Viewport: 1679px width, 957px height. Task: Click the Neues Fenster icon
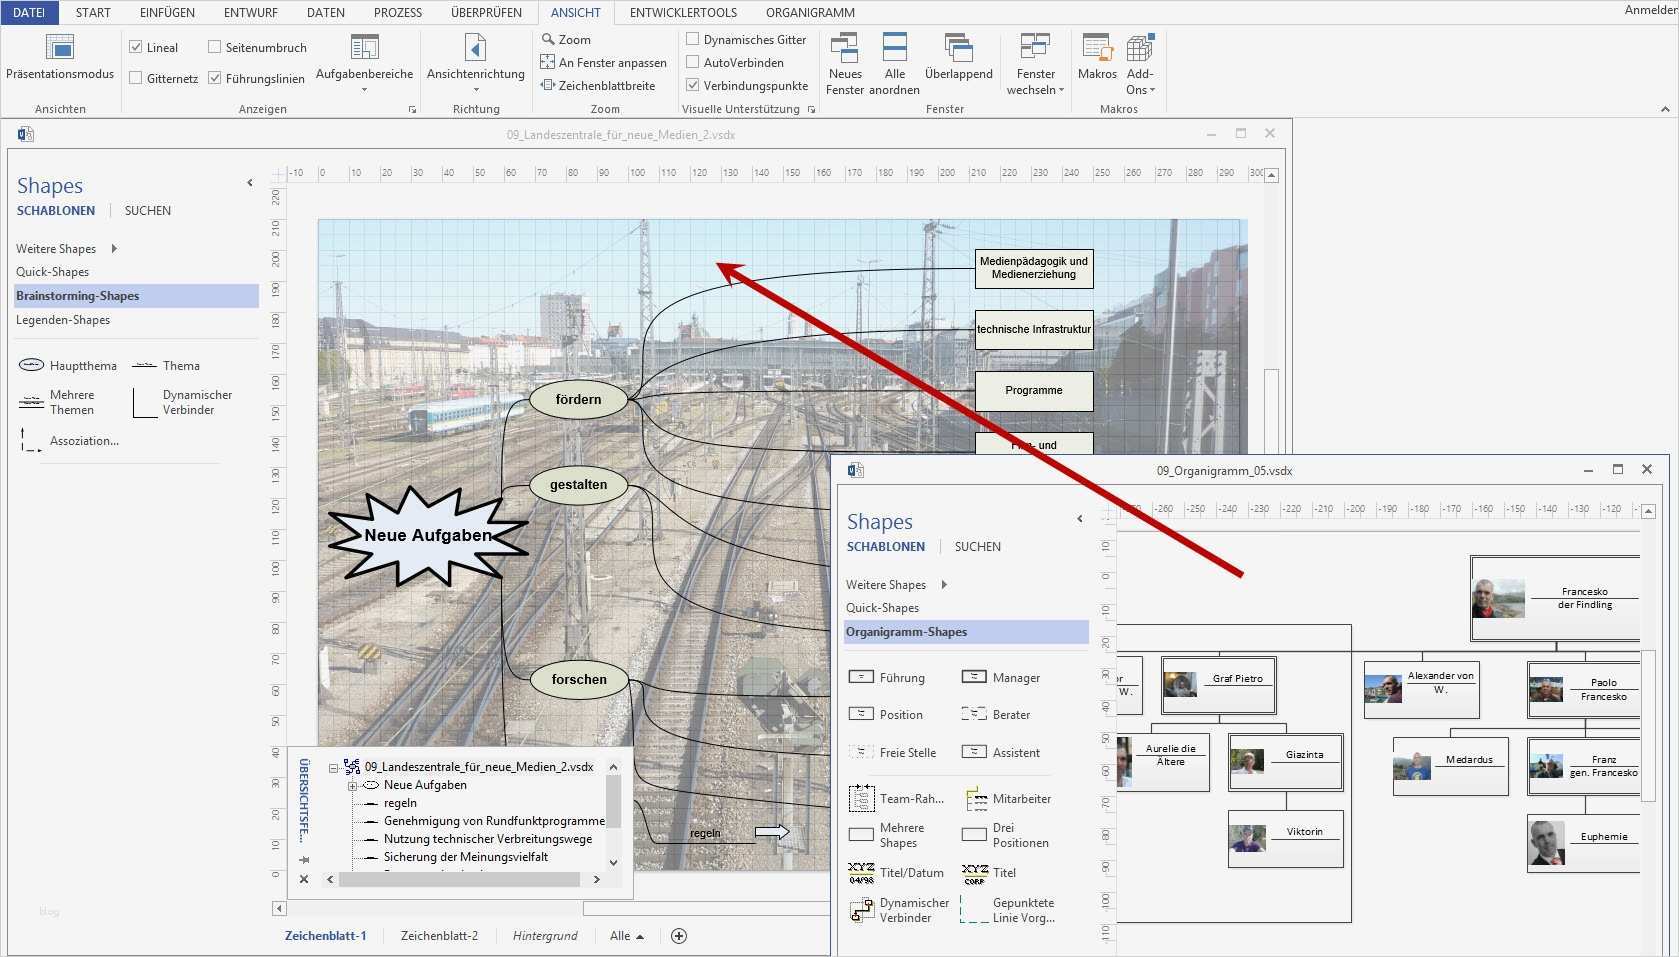pyautogui.click(x=845, y=48)
